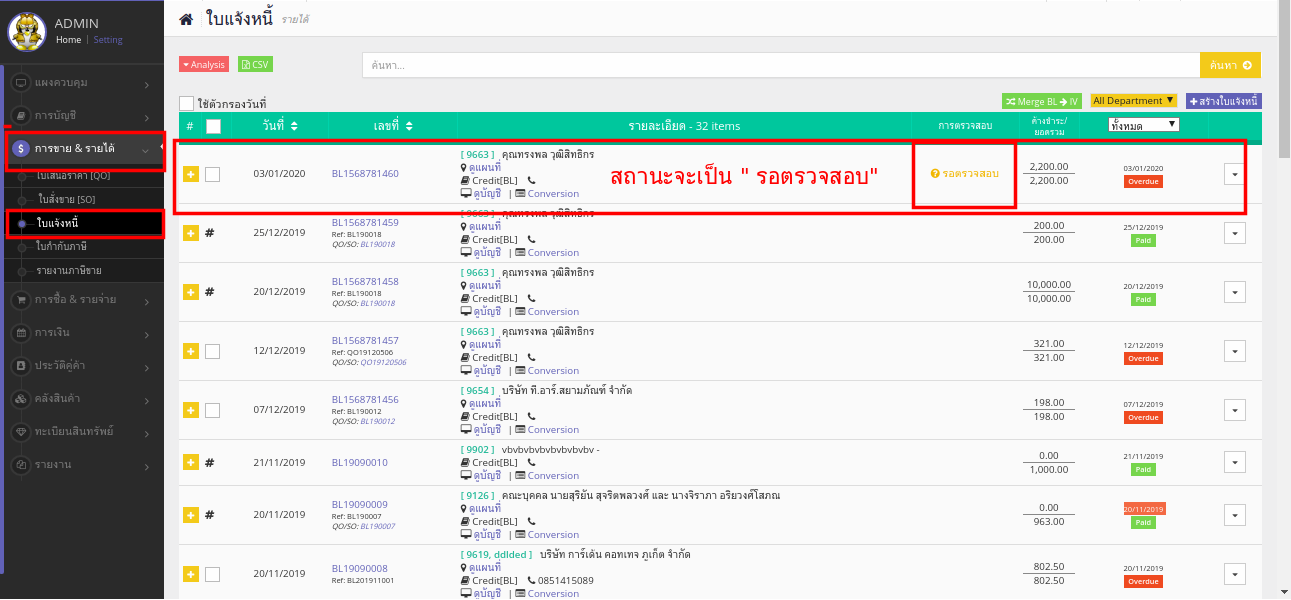Open the All Department dropdown
The width and height of the screenshot is (1291, 600).
coord(1133,101)
